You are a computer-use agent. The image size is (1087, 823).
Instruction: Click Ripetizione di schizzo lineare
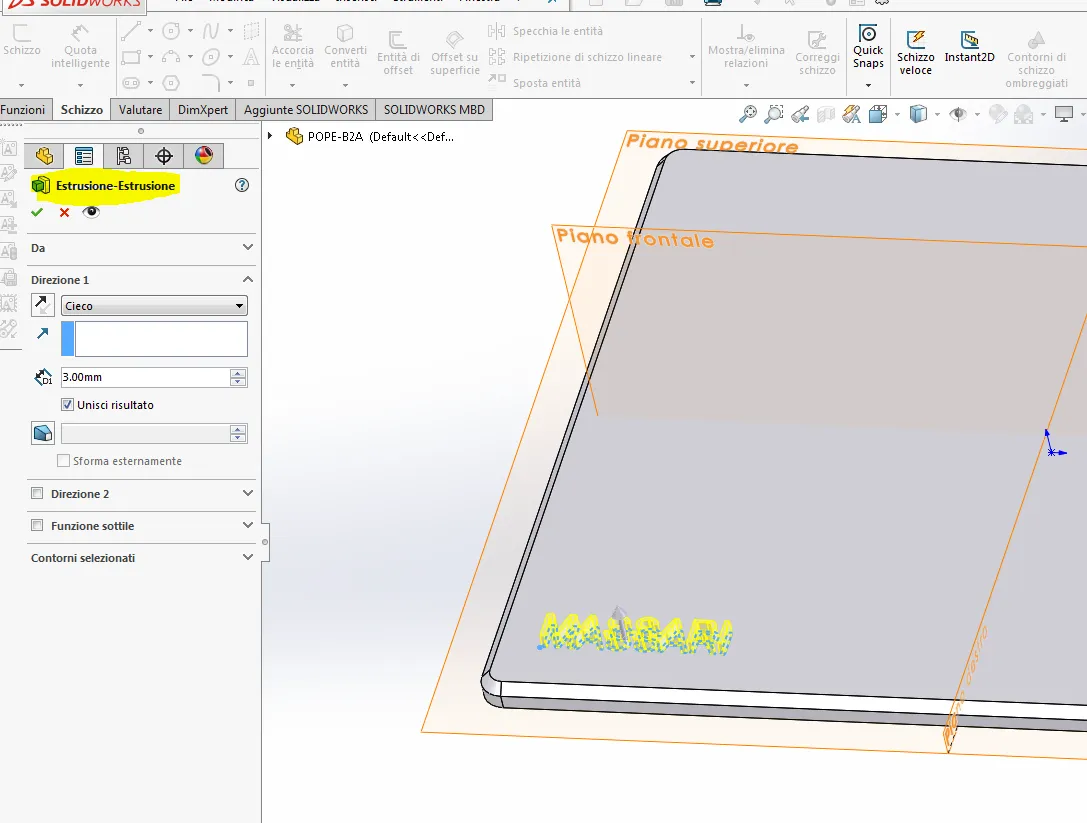(575, 57)
